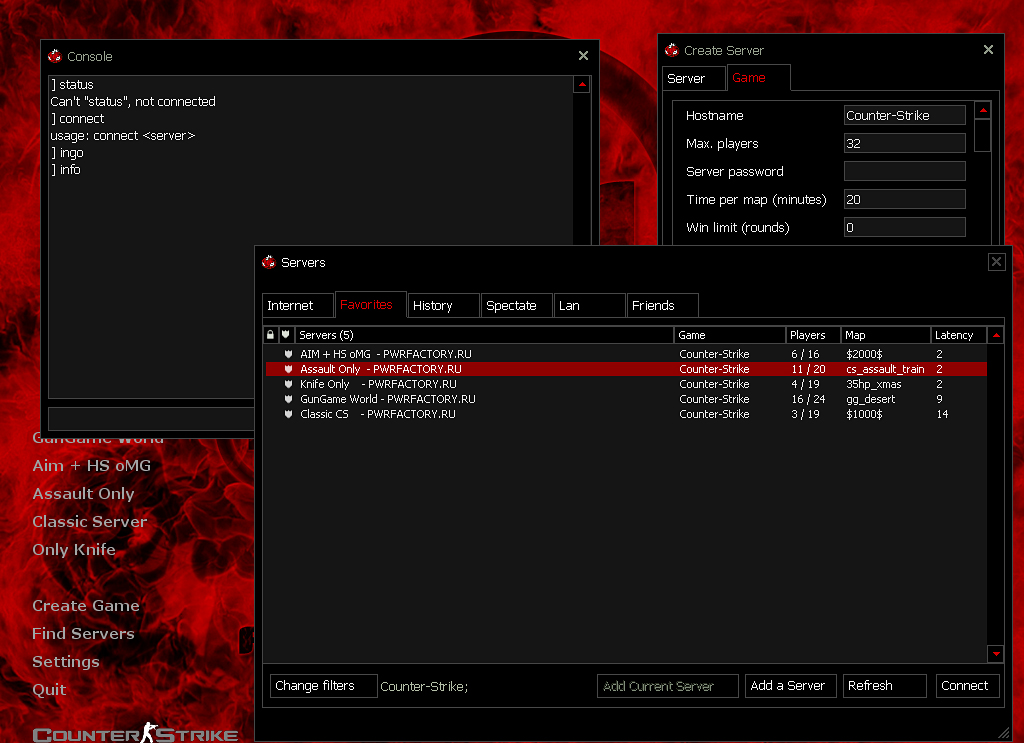Click Only Knife main menu link
1024x743 pixels.
74,550
